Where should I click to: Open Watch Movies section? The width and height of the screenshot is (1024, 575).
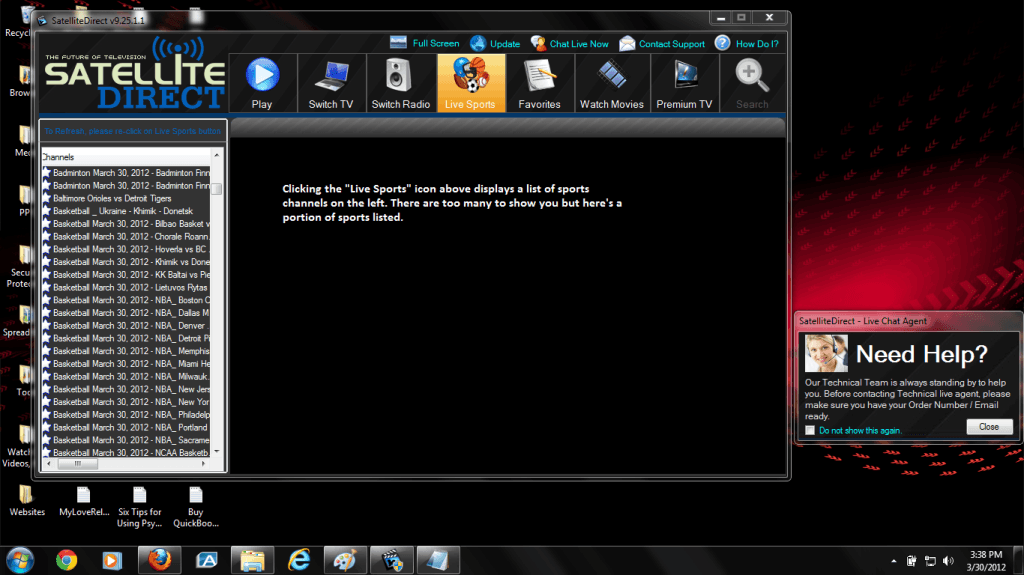point(612,83)
